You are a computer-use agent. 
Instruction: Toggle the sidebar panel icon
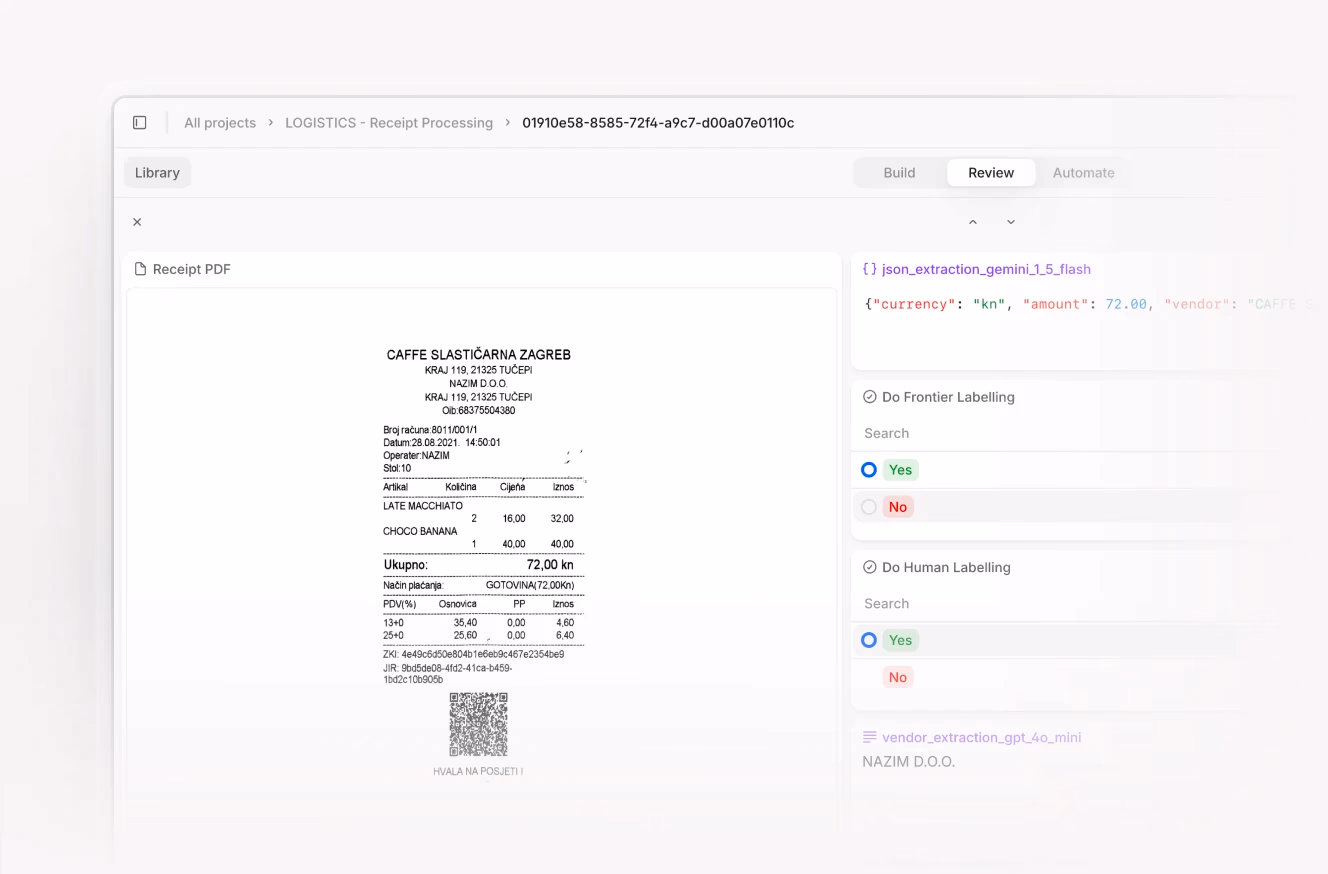[140, 123]
